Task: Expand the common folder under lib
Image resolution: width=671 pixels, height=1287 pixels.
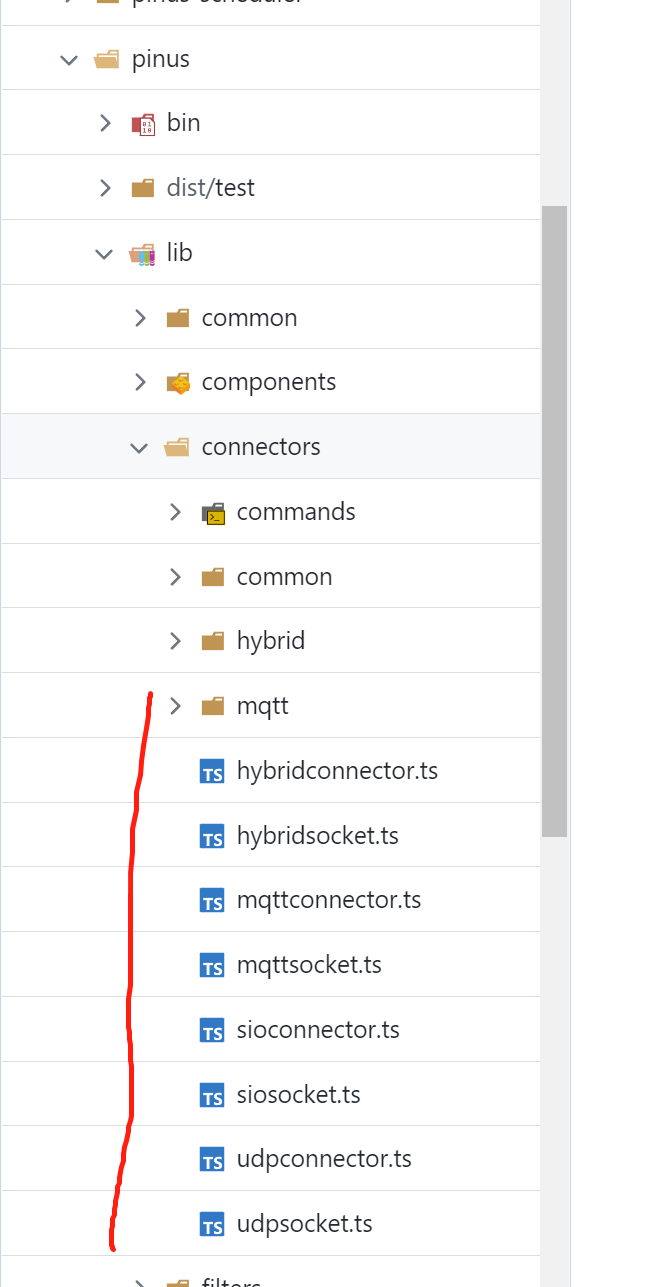Action: tap(139, 316)
